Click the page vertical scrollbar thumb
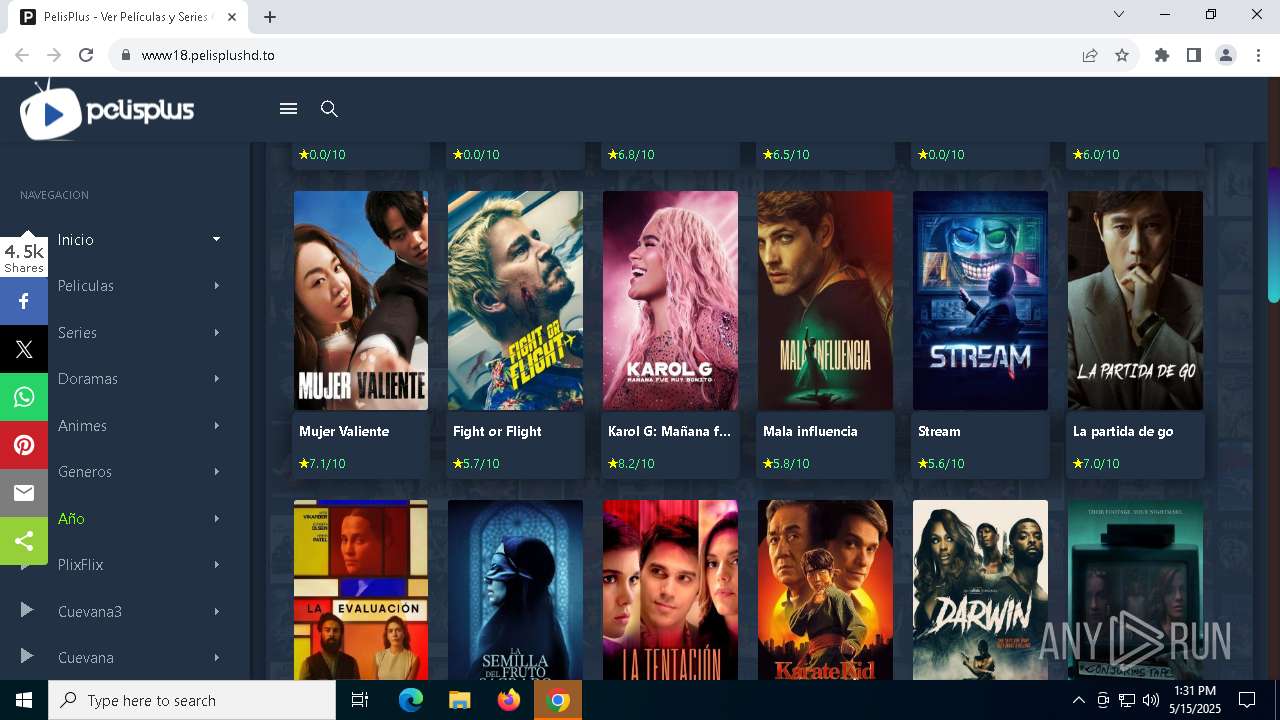This screenshot has width=1280, height=720. tap(1274, 235)
